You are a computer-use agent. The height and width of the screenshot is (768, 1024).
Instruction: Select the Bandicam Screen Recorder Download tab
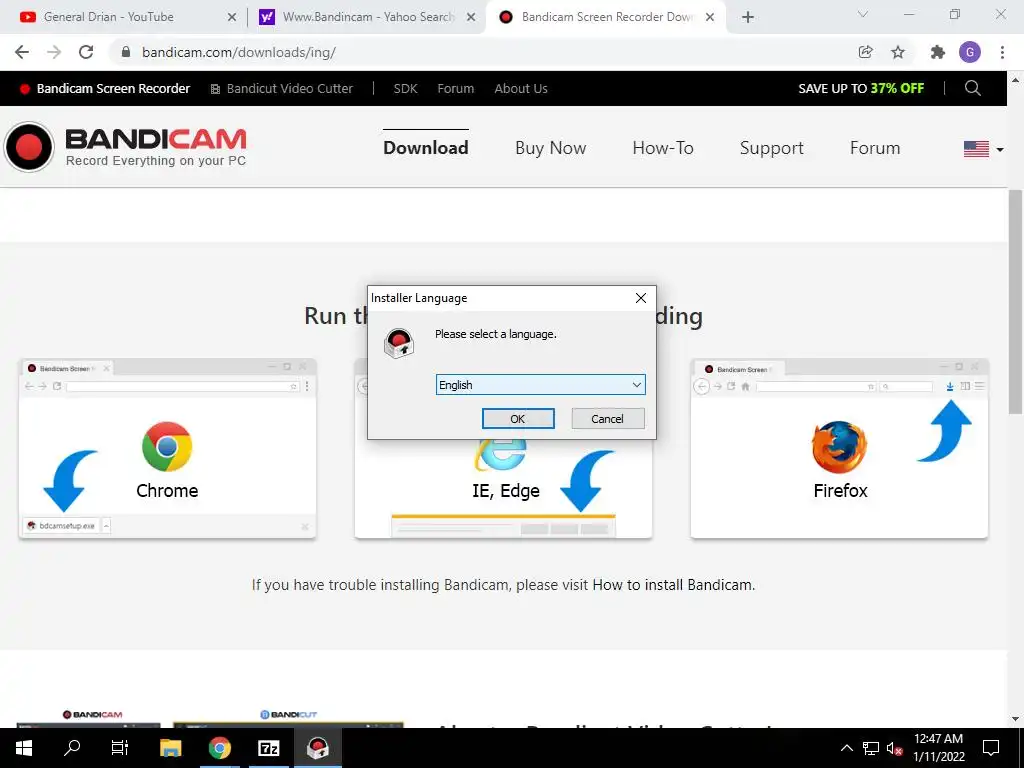click(606, 17)
